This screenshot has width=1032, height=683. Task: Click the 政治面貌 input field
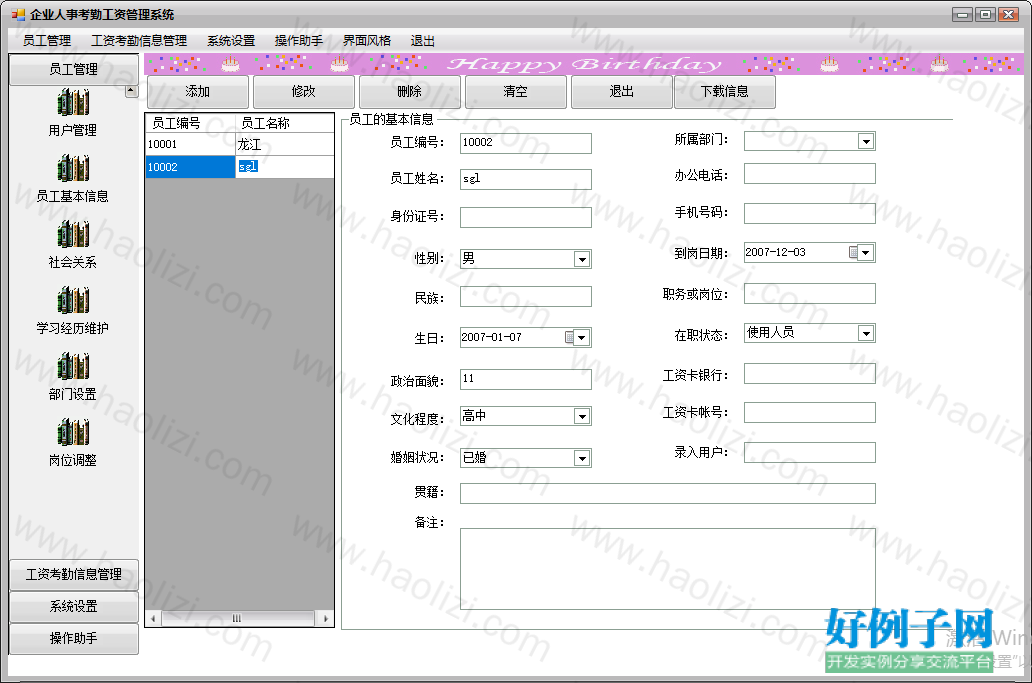point(525,379)
